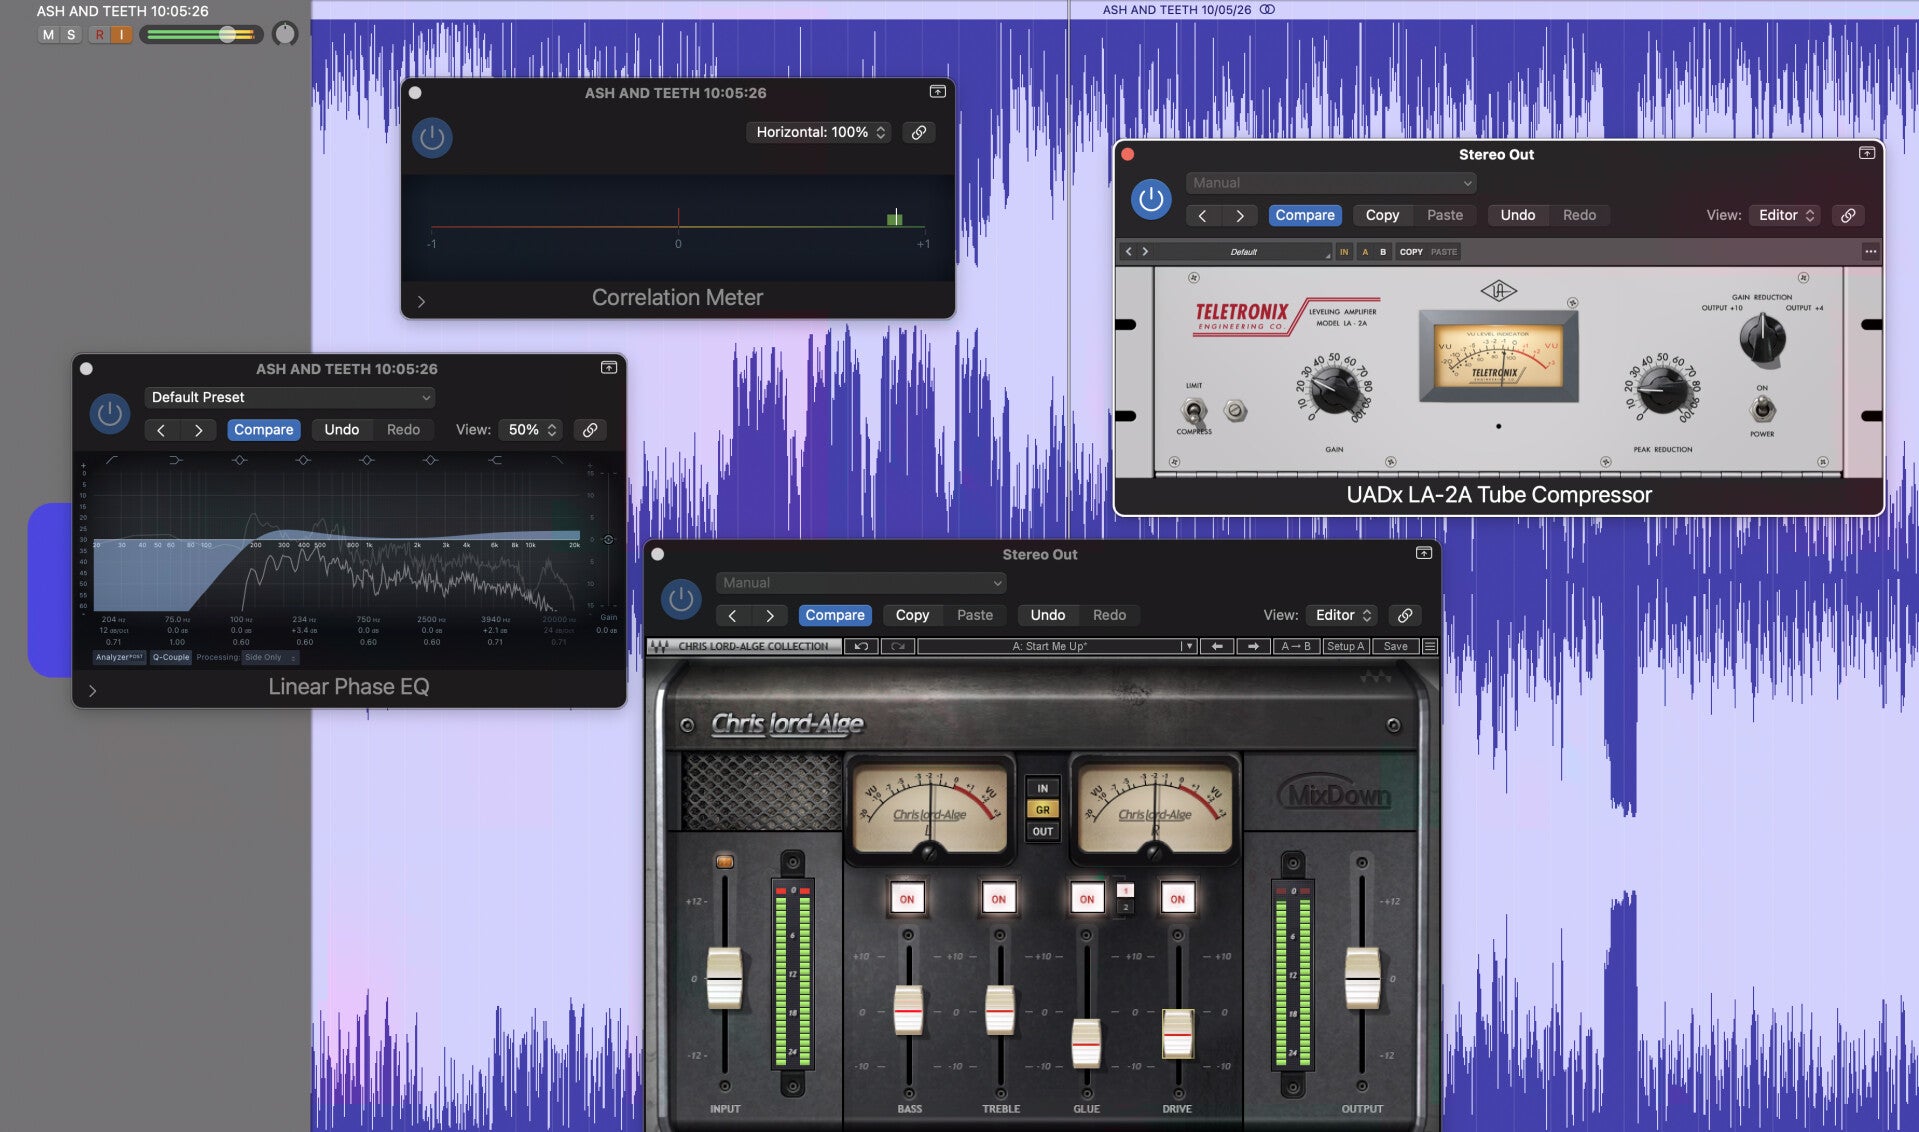Toggle the EQ high-shelf band icon
The width and height of the screenshot is (1919, 1132).
click(x=494, y=460)
